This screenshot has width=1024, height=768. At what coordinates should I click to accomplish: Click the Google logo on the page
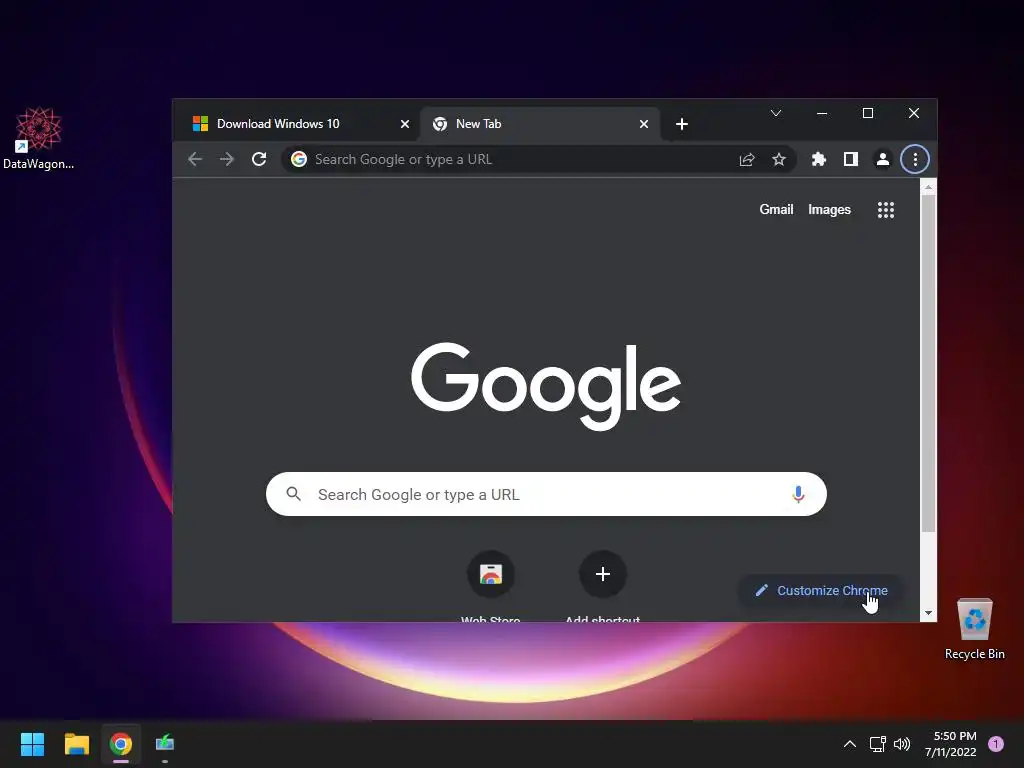[x=546, y=385]
